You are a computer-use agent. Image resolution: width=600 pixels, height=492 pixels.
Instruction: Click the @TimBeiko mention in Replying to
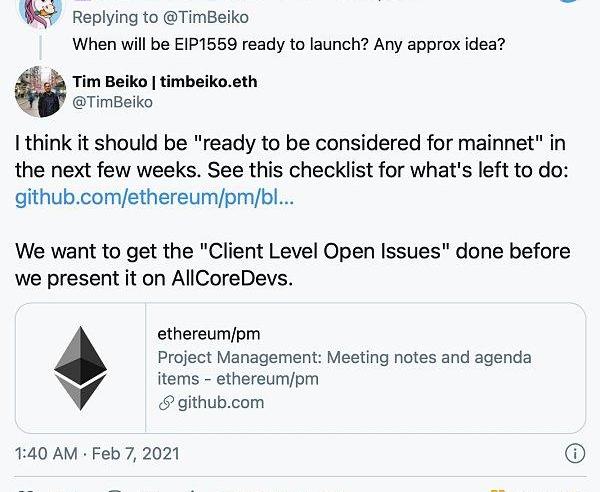(x=211, y=17)
